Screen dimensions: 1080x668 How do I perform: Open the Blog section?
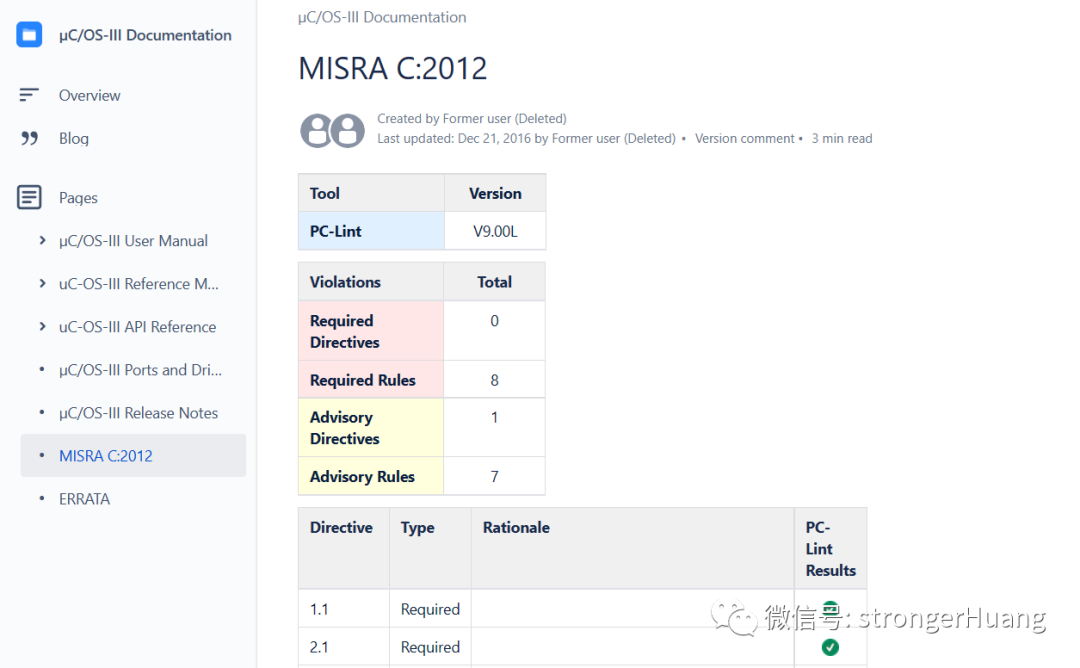click(x=73, y=138)
